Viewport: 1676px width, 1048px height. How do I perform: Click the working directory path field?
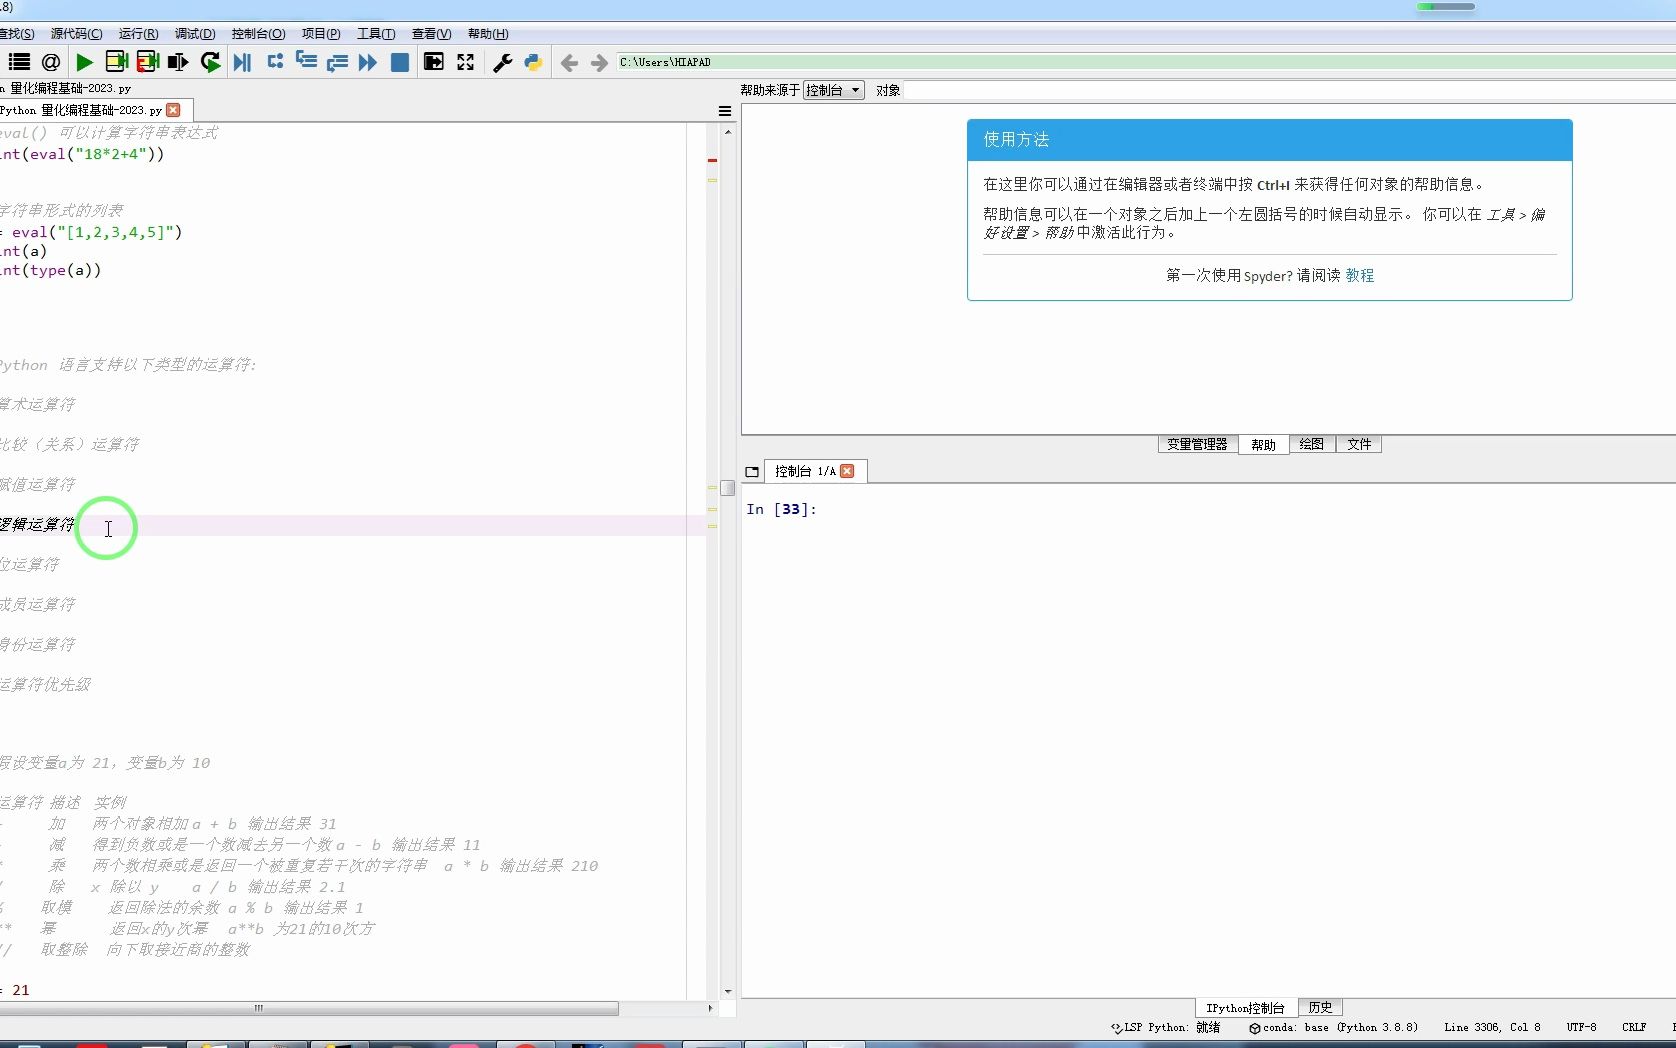[1145, 62]
